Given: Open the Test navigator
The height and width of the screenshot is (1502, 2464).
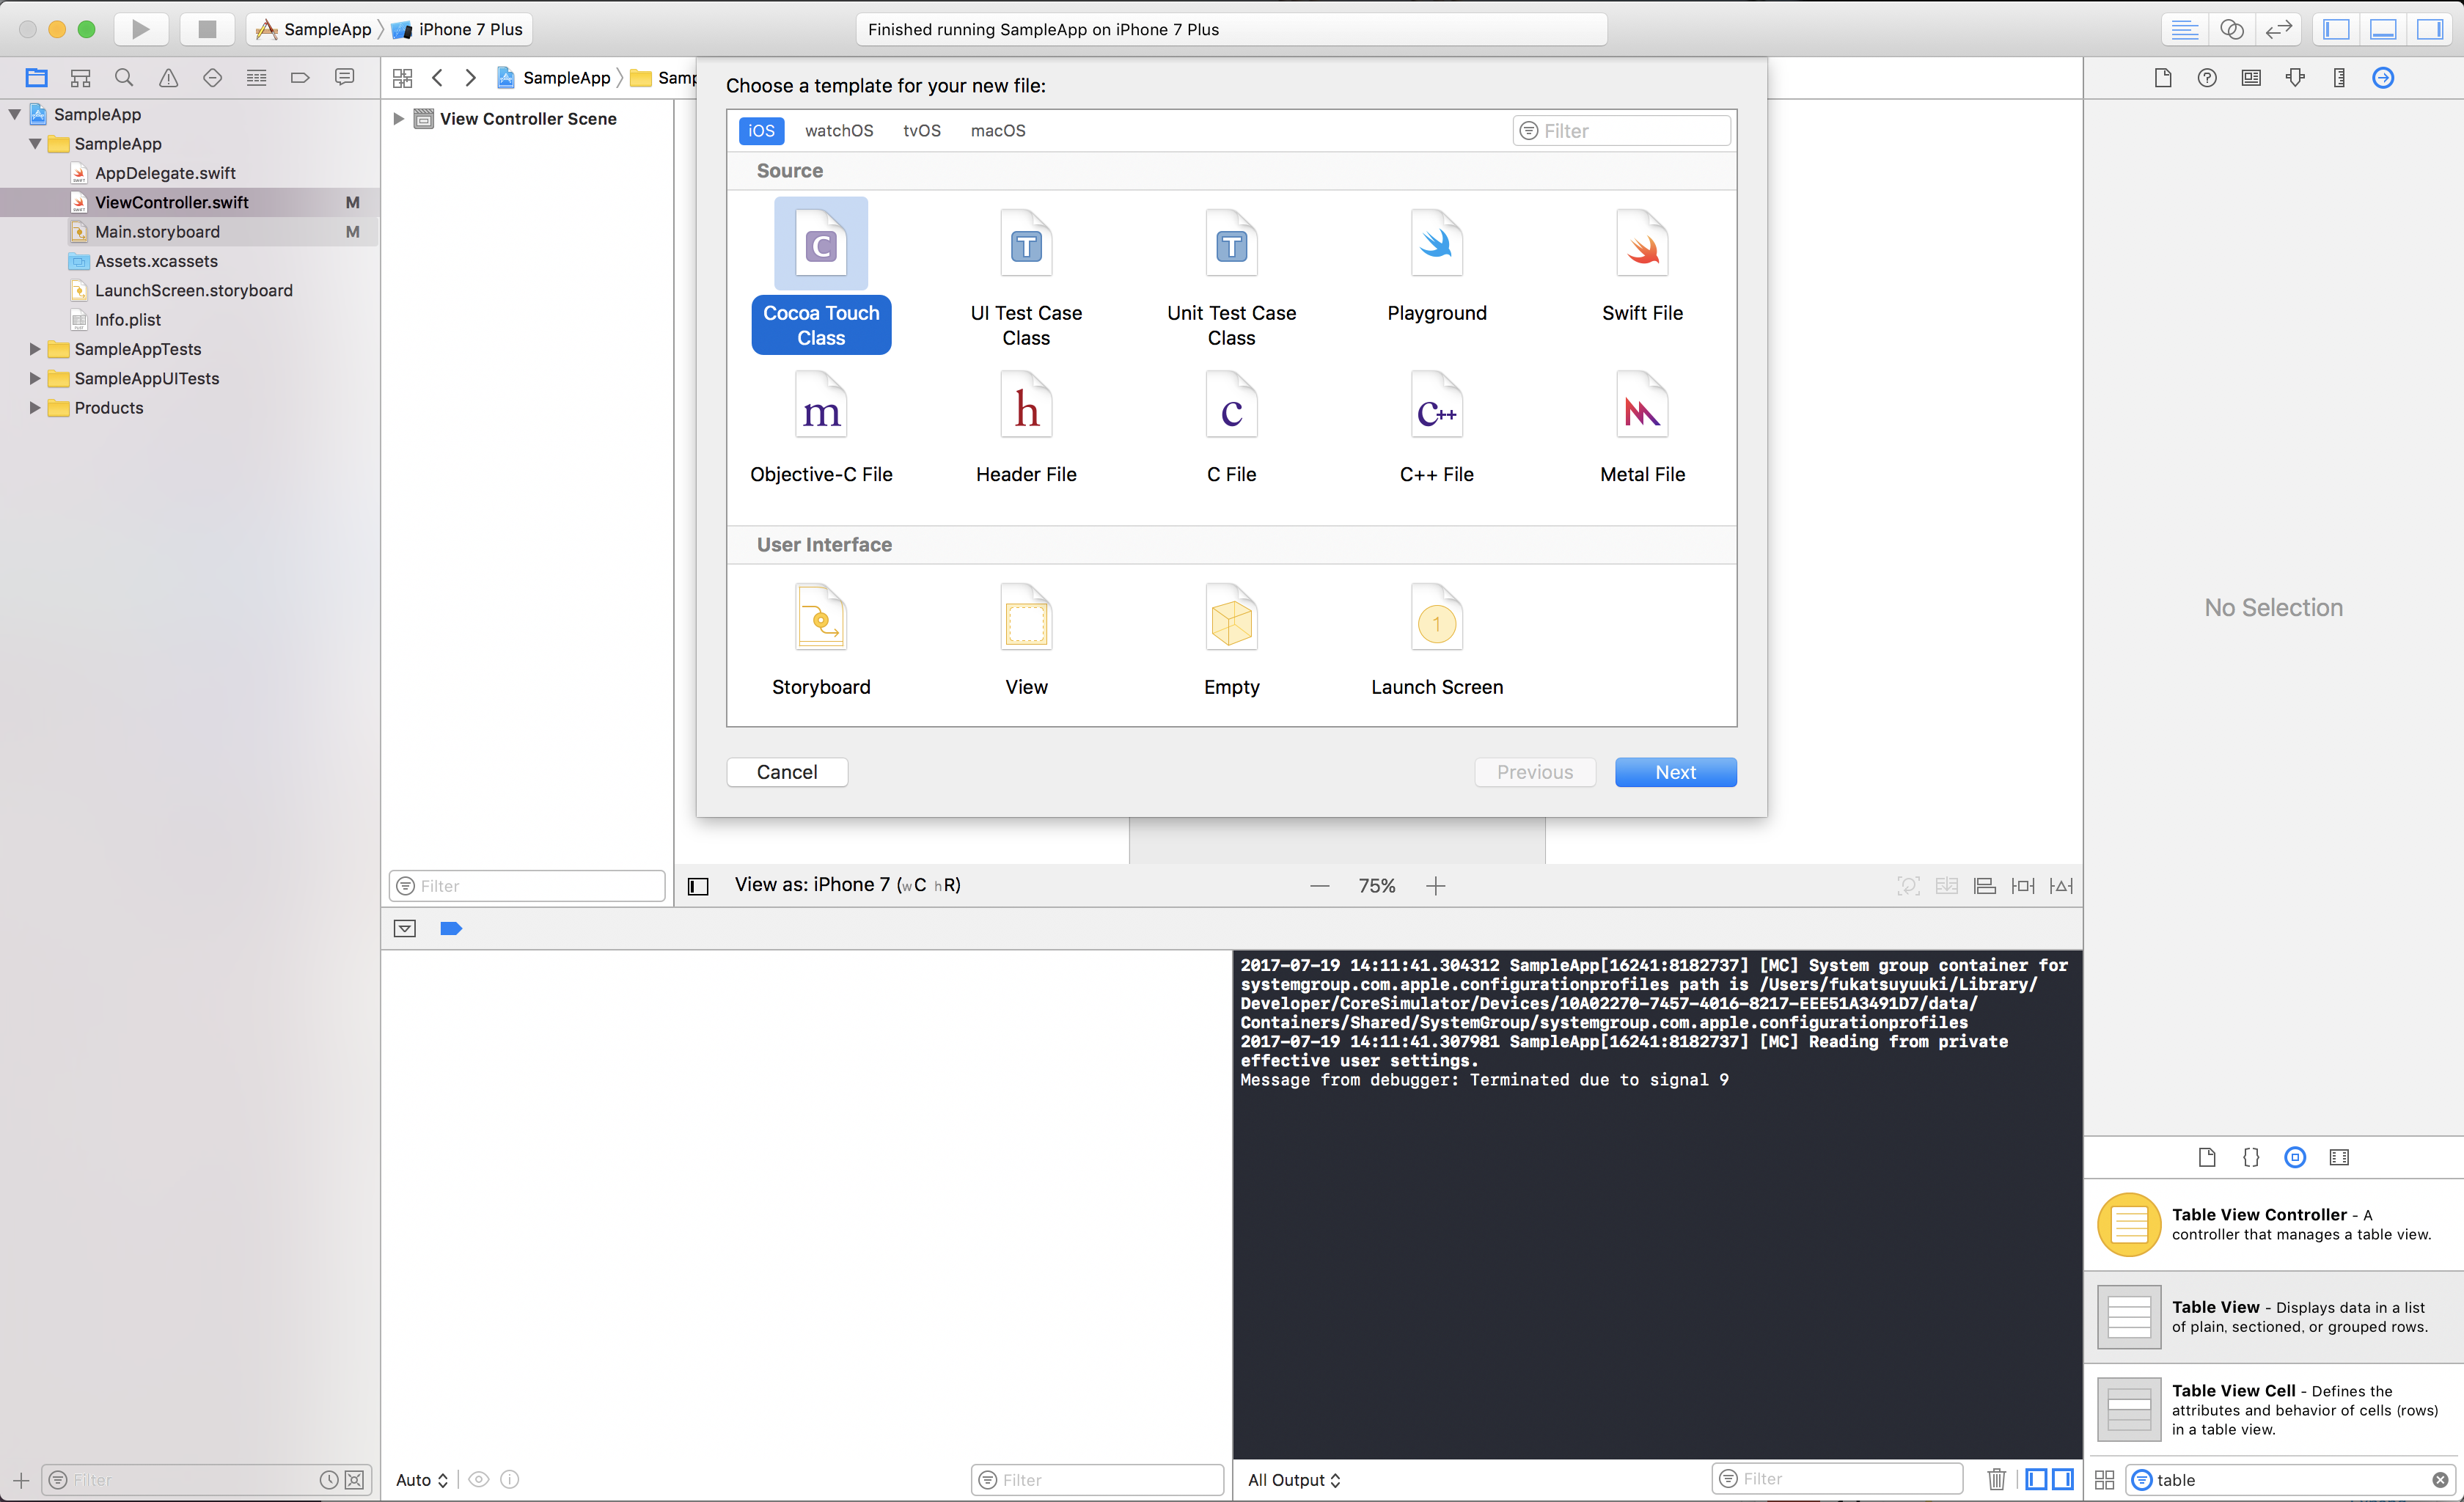Looking at the screenshot, I should (212, 78).
